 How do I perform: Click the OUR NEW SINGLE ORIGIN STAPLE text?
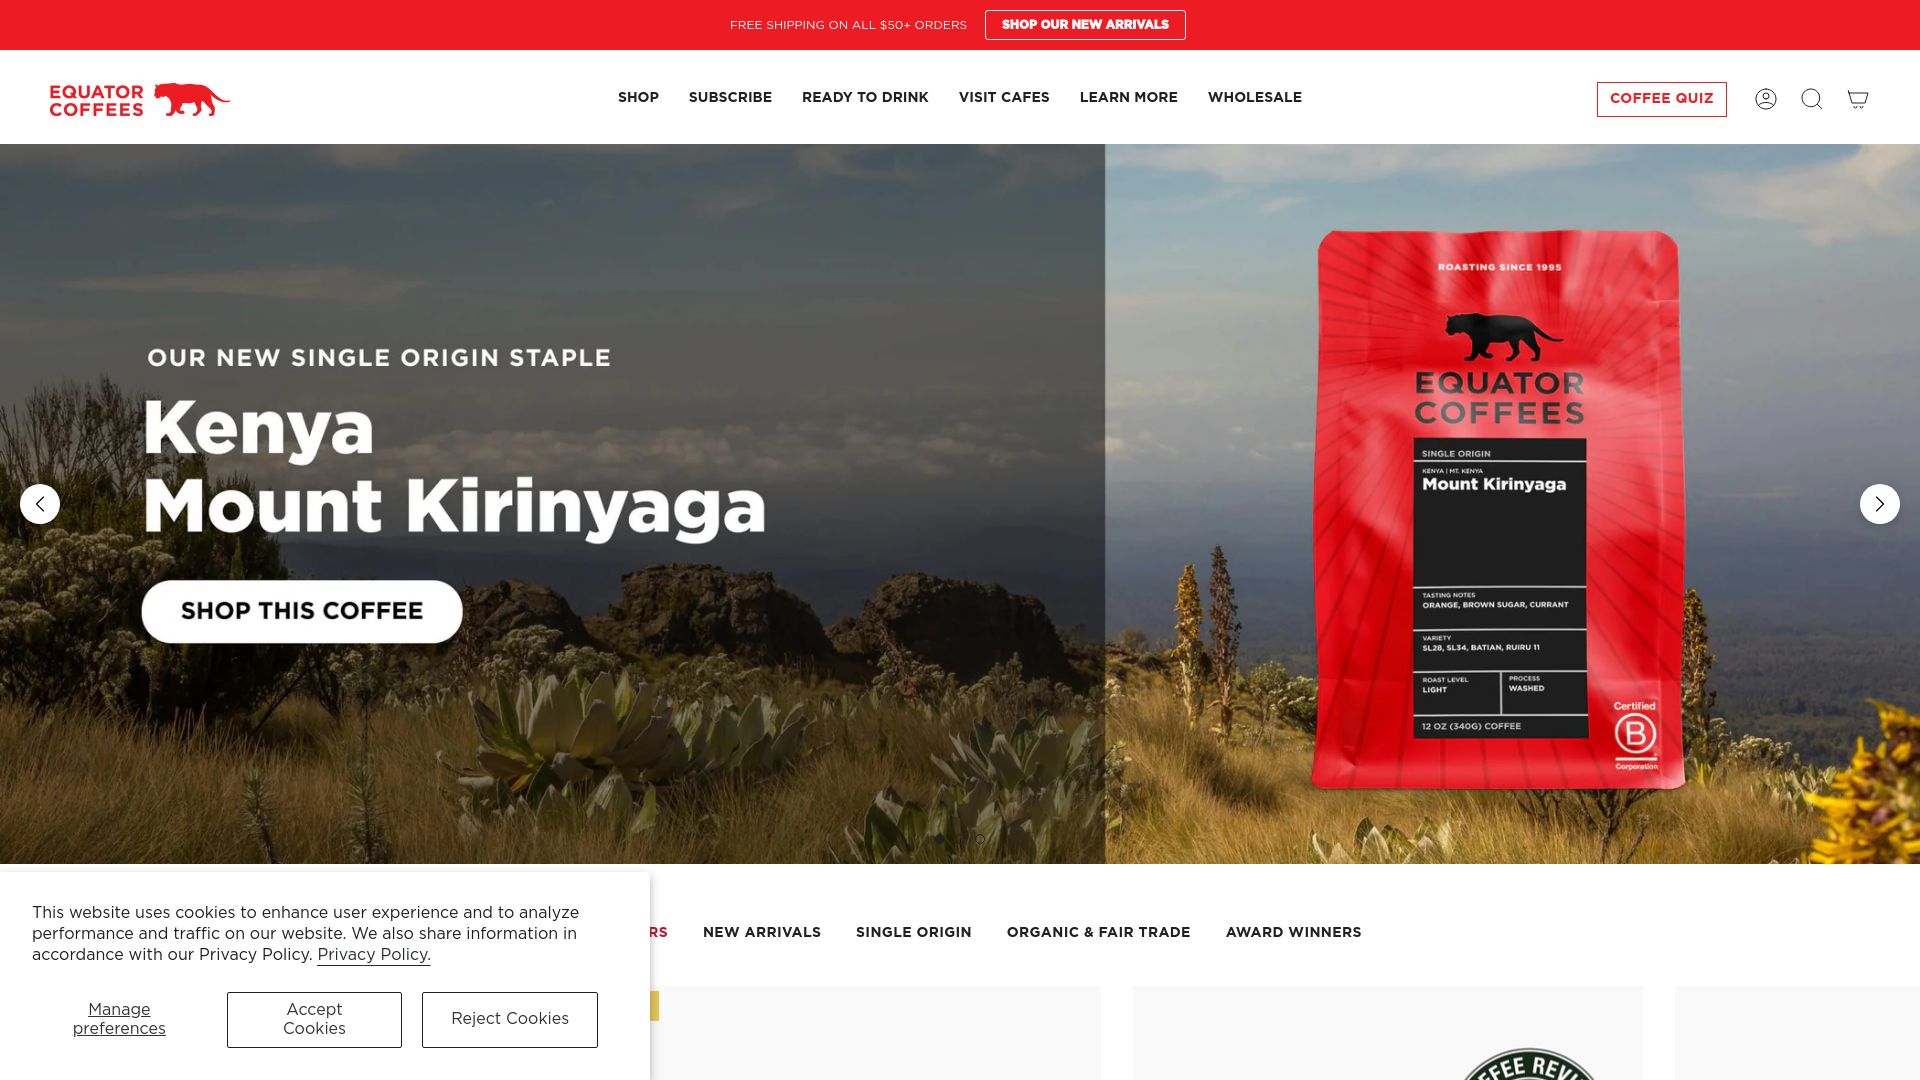[x=379, y=358]
